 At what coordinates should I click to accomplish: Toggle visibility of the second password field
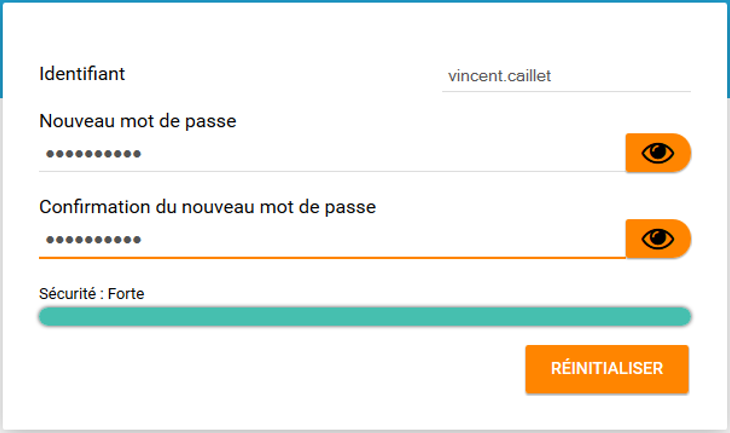coord(658,238)
